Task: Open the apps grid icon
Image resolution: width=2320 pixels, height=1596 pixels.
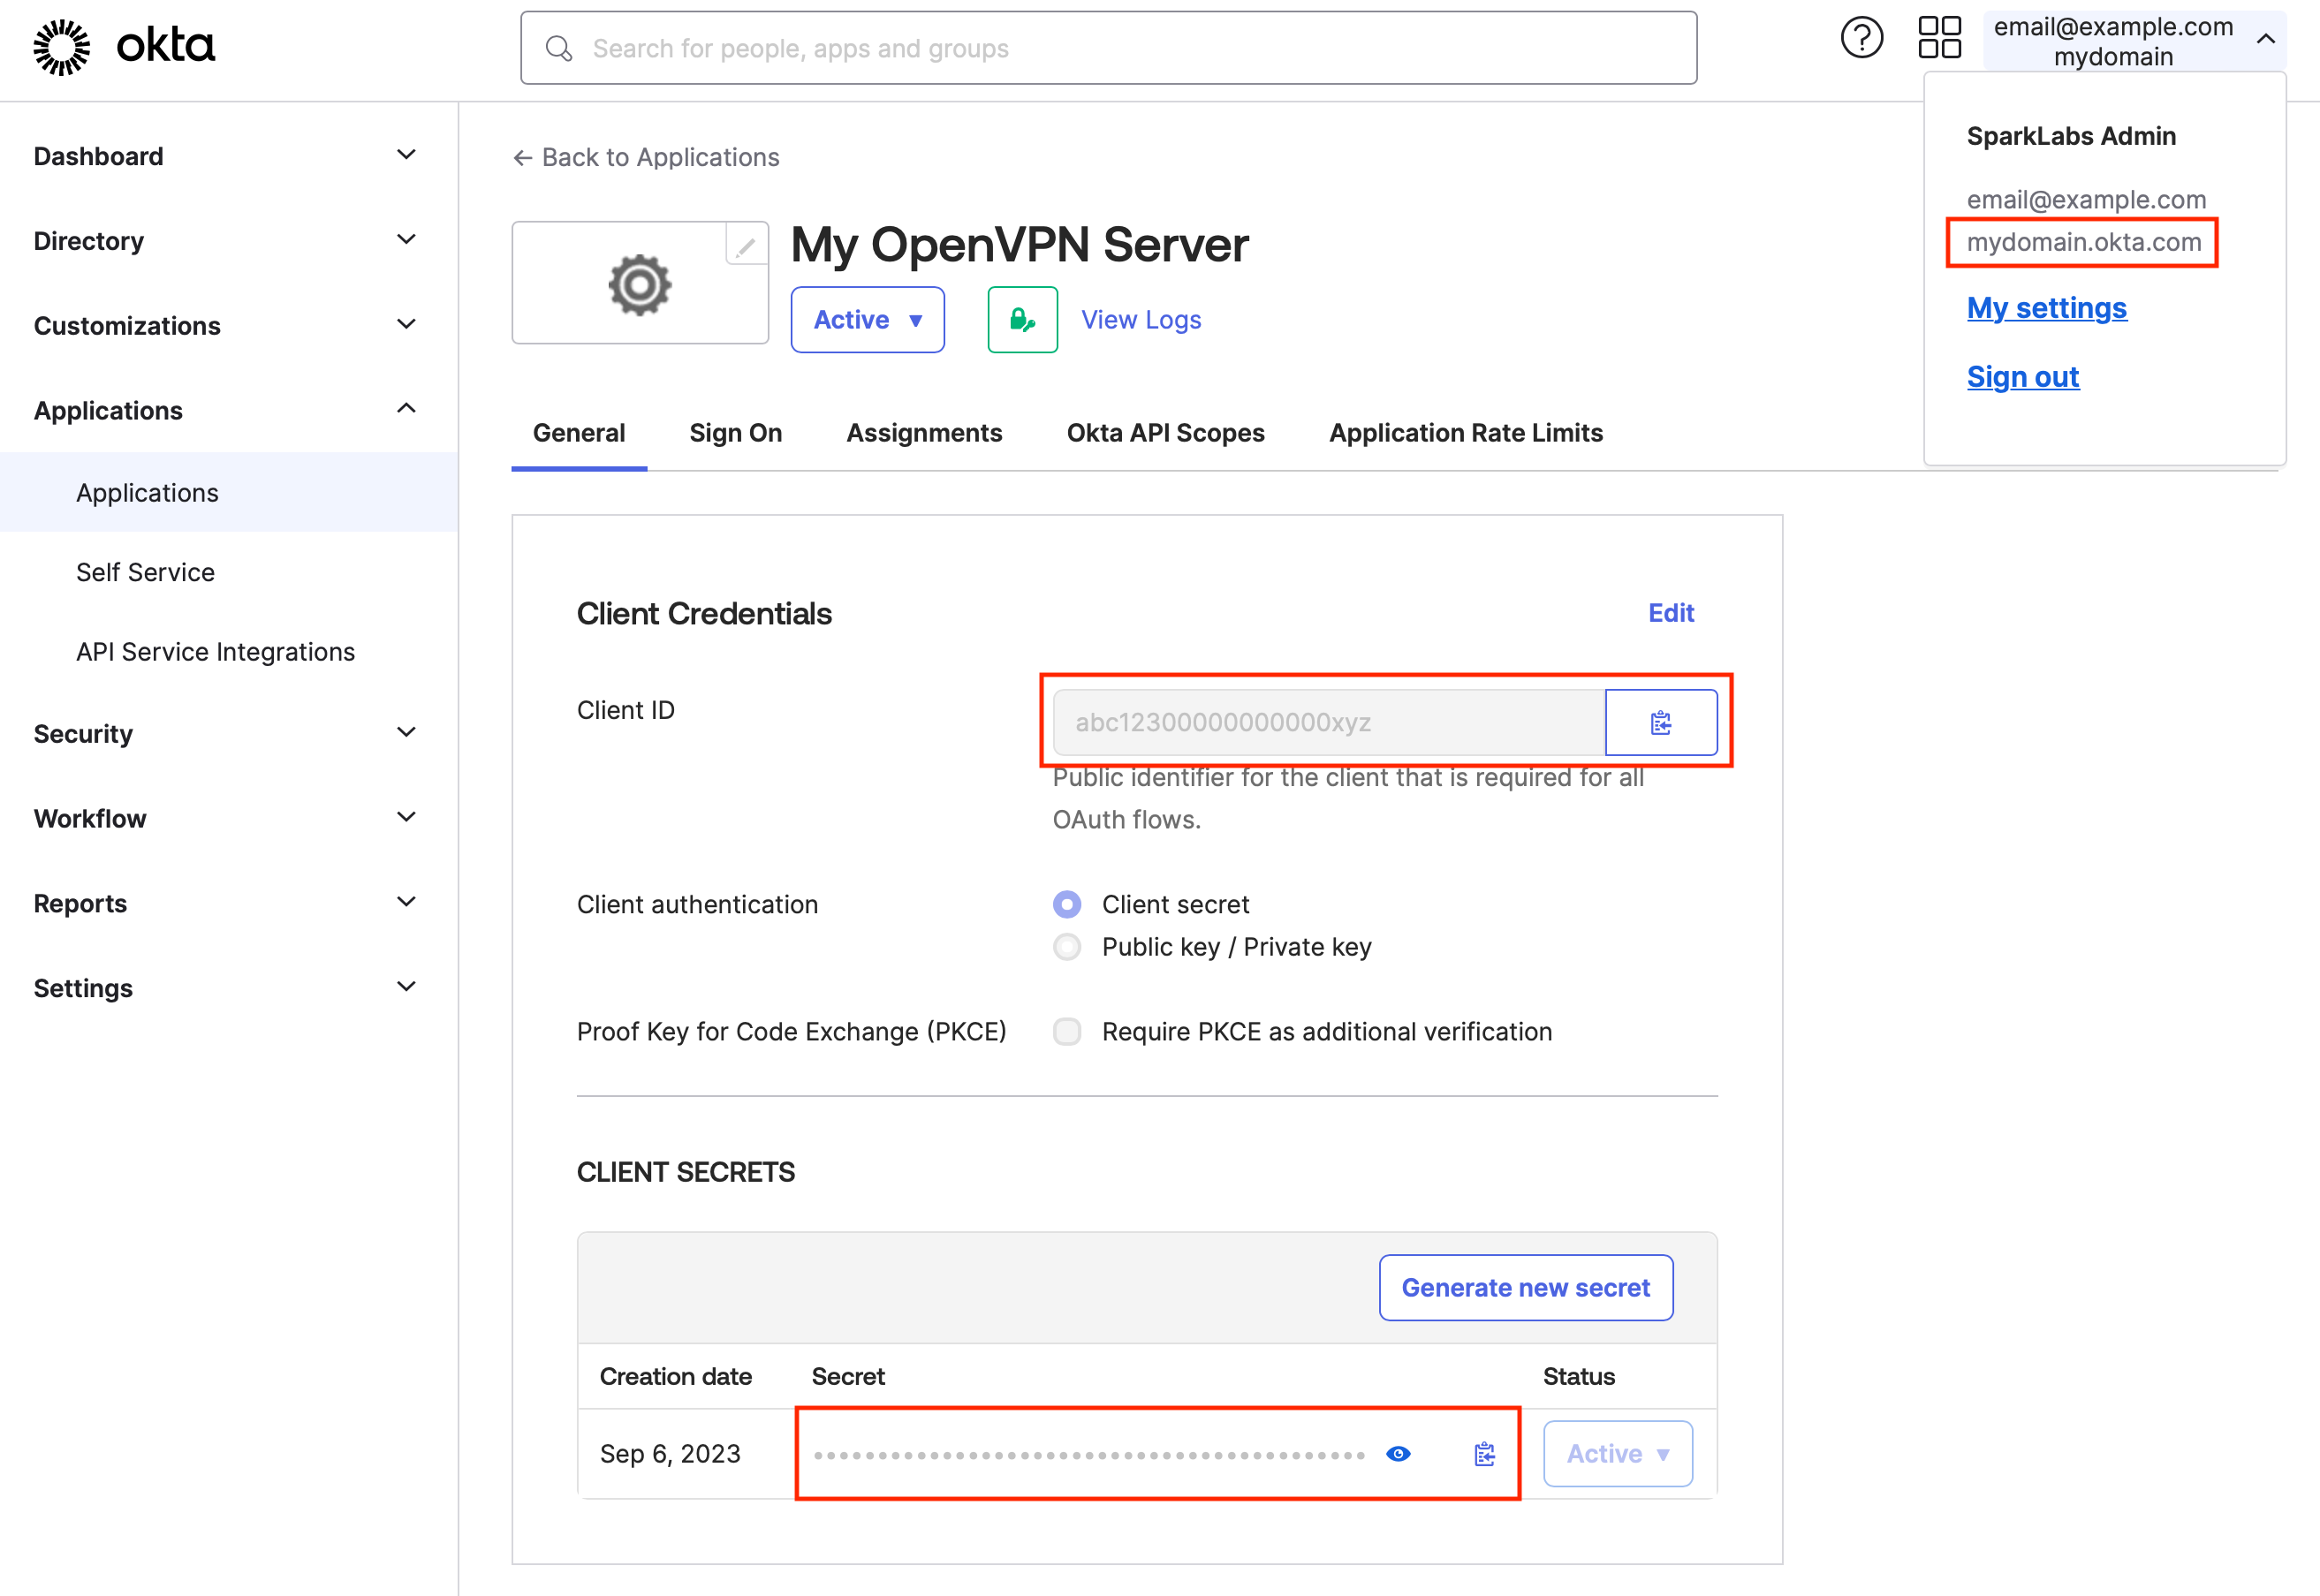Action: (x=1939, y=38)
